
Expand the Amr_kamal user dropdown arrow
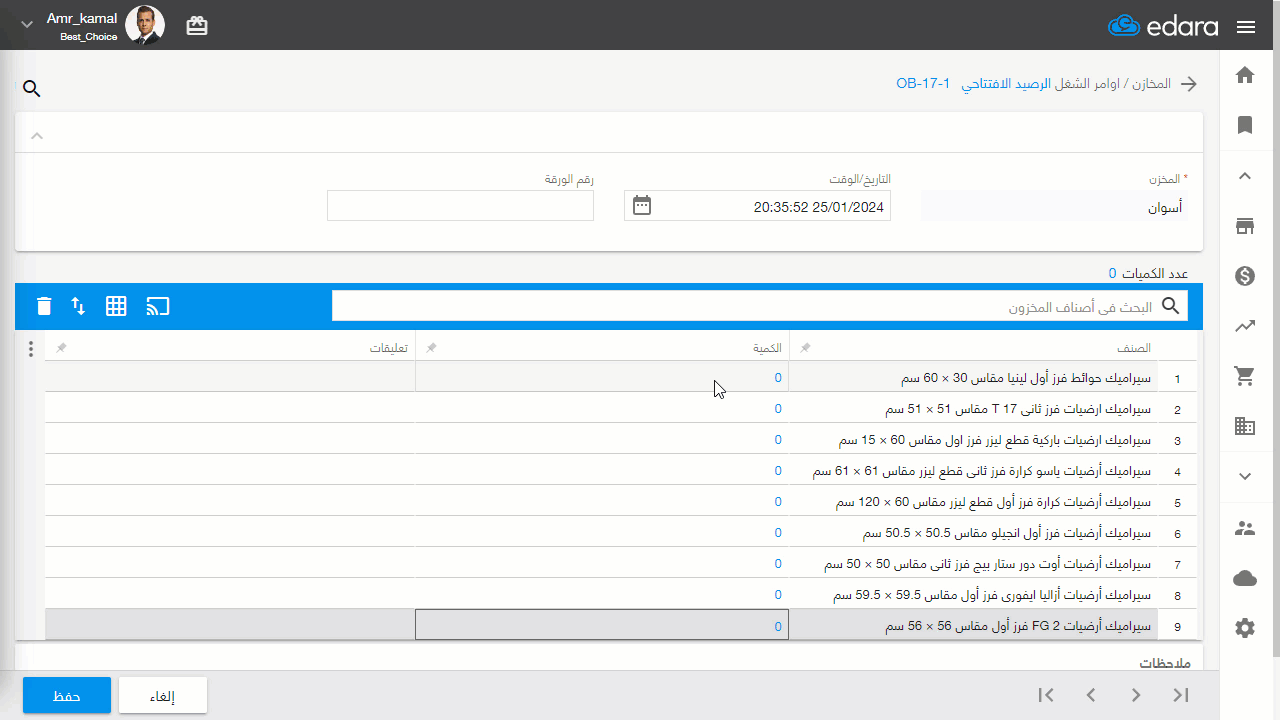pyautogui.click(x=27, y=25)
